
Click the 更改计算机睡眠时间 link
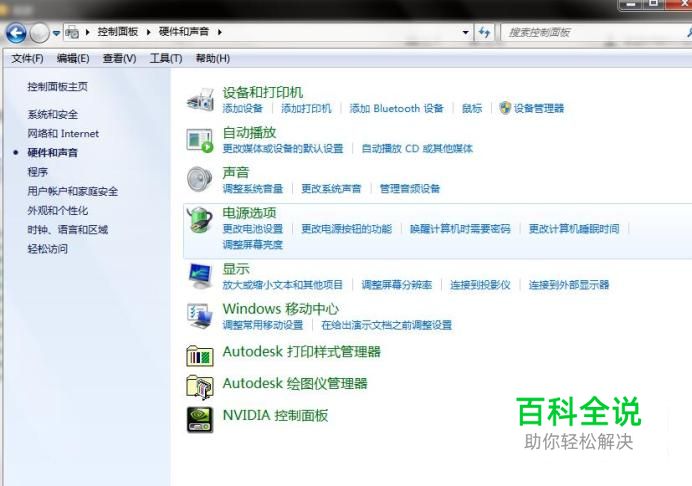coord(574,229)
